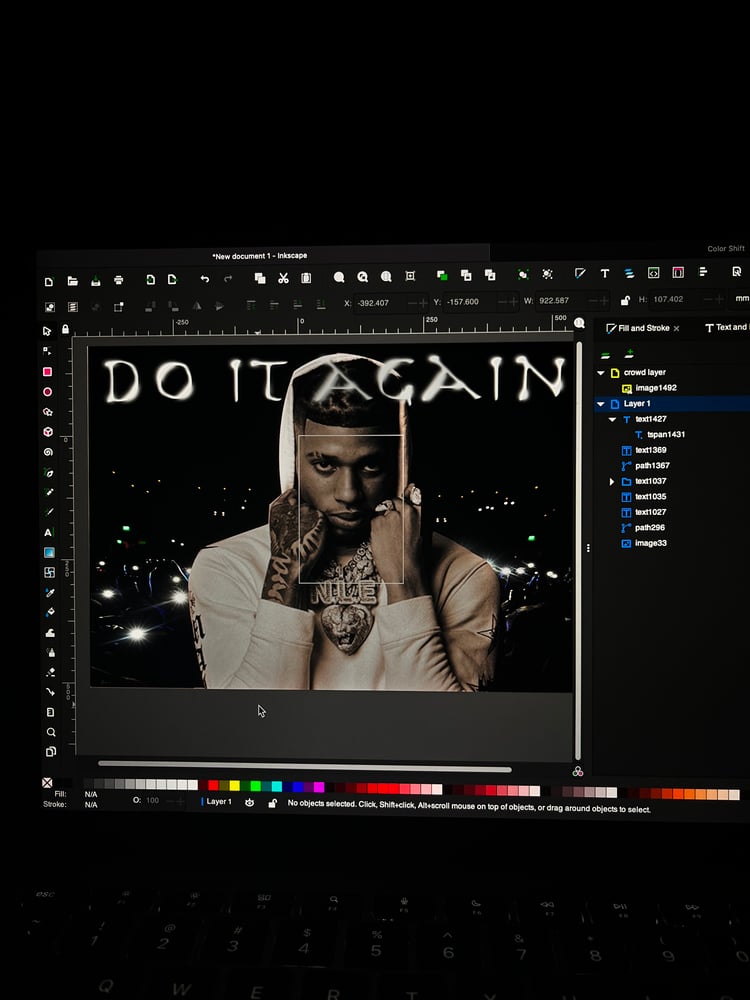Select the Zoom magnifier tool in toolbox
Screen dimensions: 750x1000
[51, 732]
